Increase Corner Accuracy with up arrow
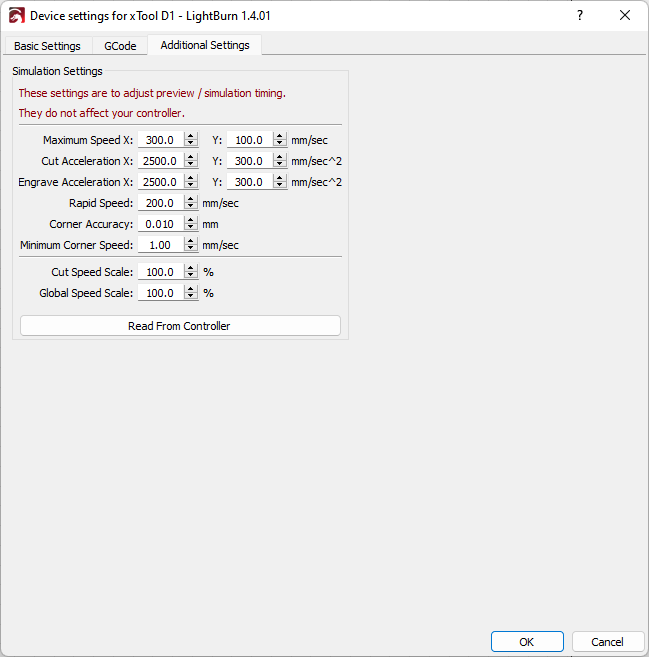 191,220
